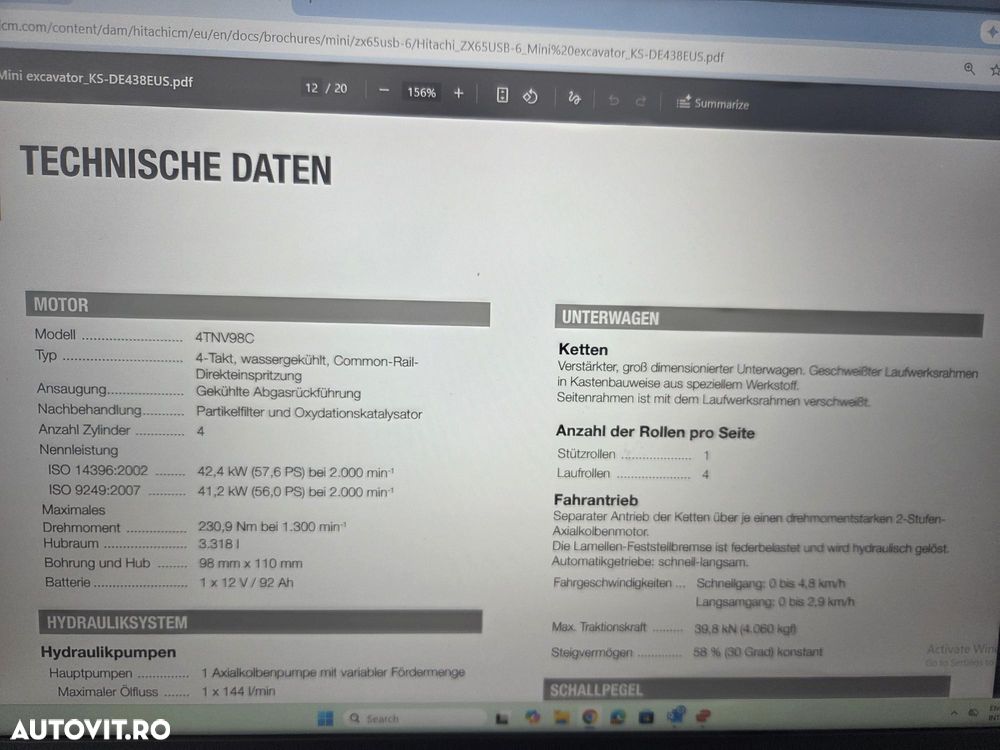The height and width of the screenshot is (750, 1000).
Task: Click the 156% zoom level field
Action: tap(421, 92)
